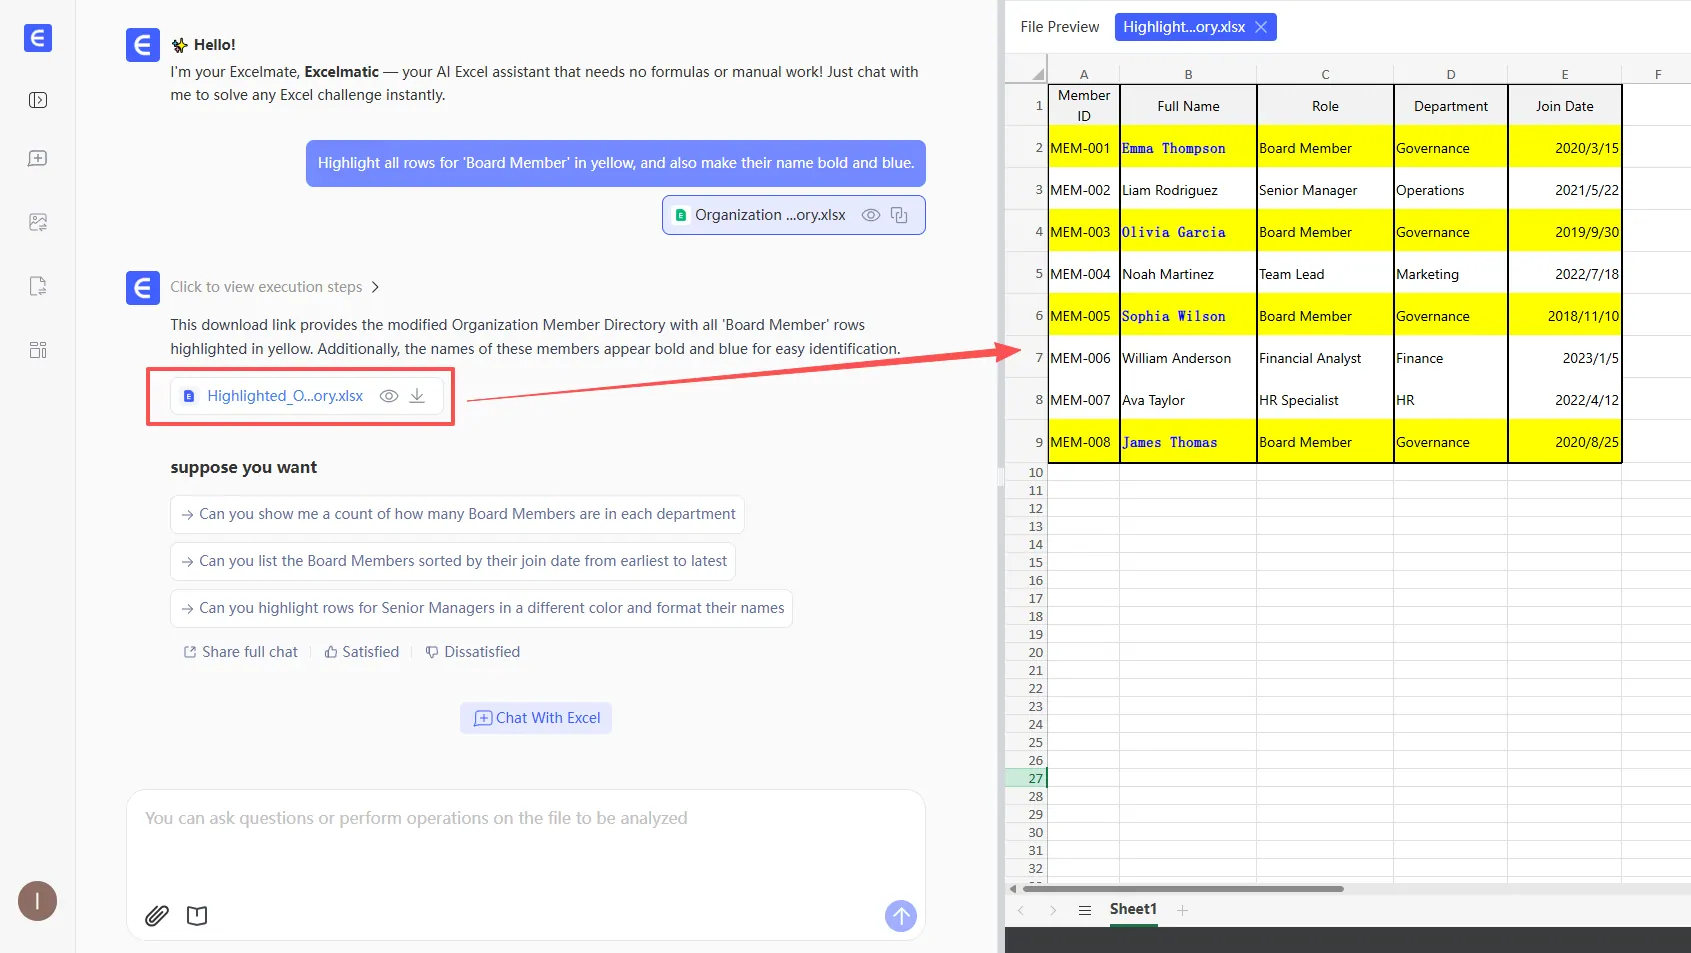Screen dimensions: 1691x953
Task: Start a new chat from the sidebar icon
Action: click(x=38, y=159)
